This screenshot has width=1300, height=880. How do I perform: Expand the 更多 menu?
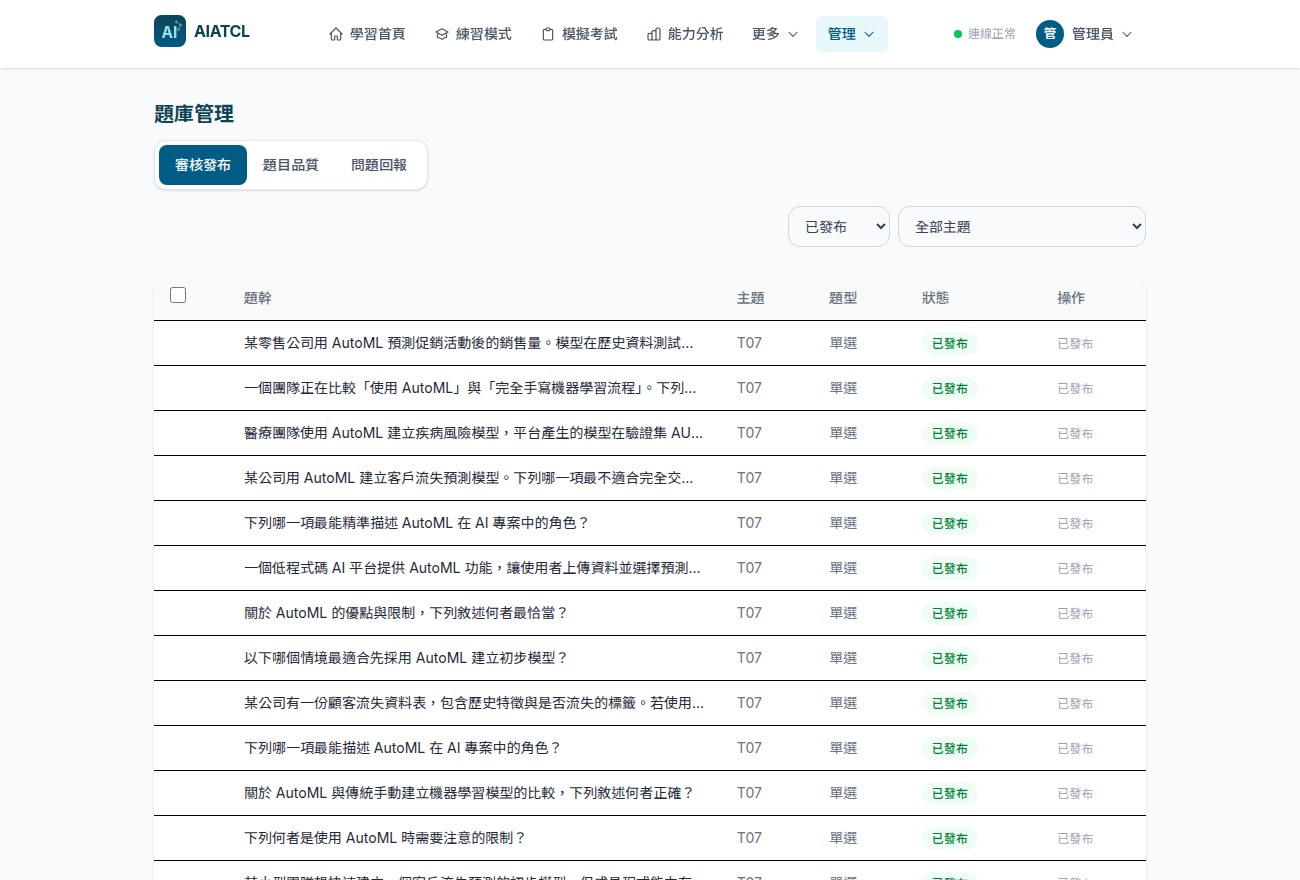pyautogui.click(x=775, y=34)
